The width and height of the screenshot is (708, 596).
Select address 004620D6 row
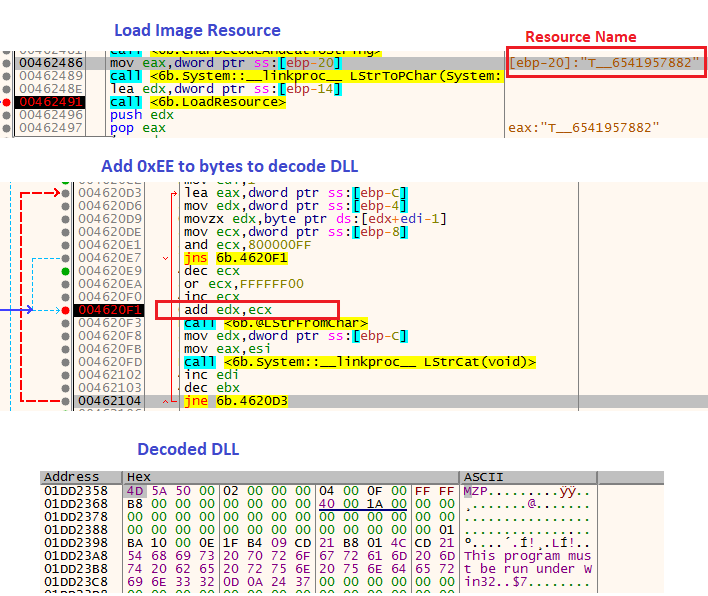coord(110,206)
